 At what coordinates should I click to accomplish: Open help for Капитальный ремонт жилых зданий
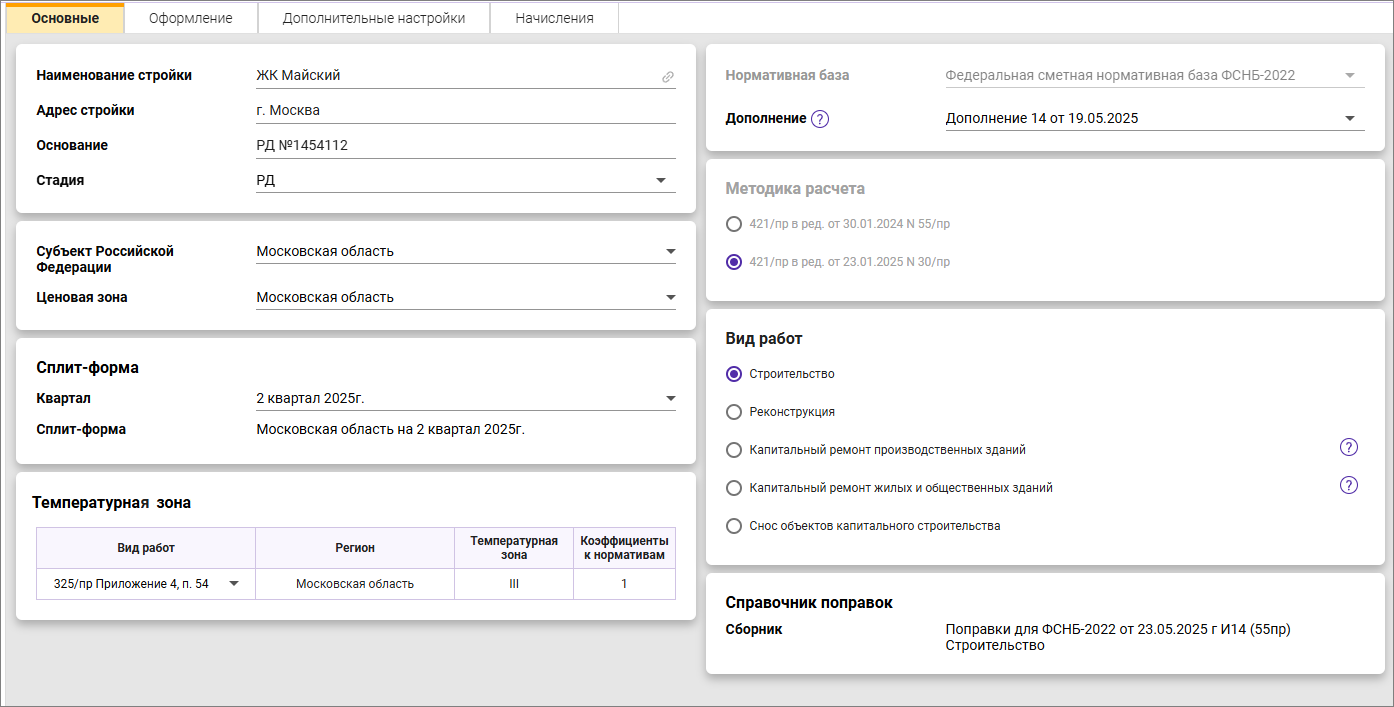click(x=1348, y=486)
